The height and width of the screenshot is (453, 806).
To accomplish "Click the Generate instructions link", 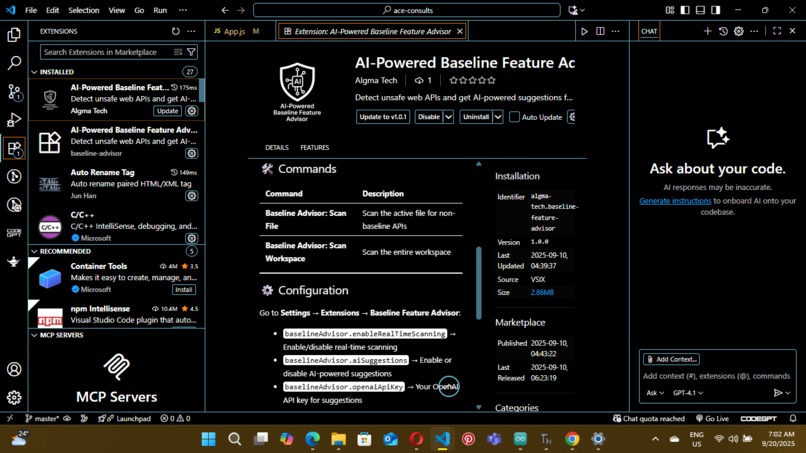I will [675, 201].
